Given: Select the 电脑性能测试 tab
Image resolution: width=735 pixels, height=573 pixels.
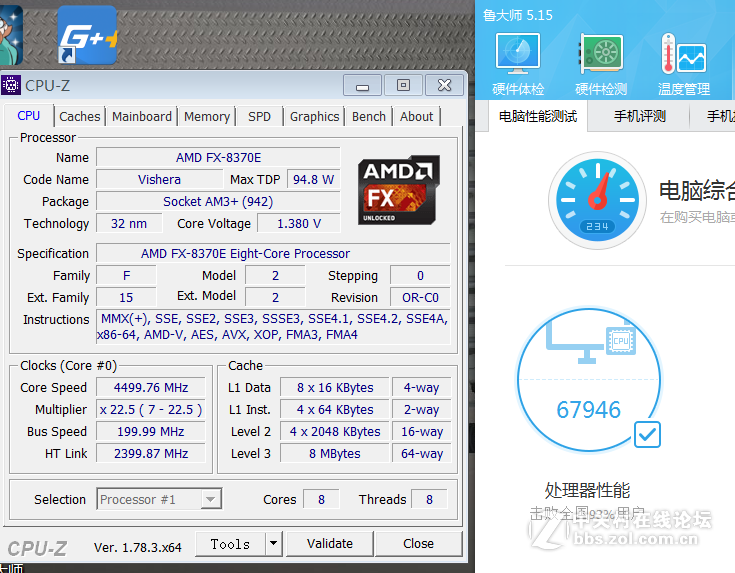Looking at the screenshot, I should click(538, 116).
